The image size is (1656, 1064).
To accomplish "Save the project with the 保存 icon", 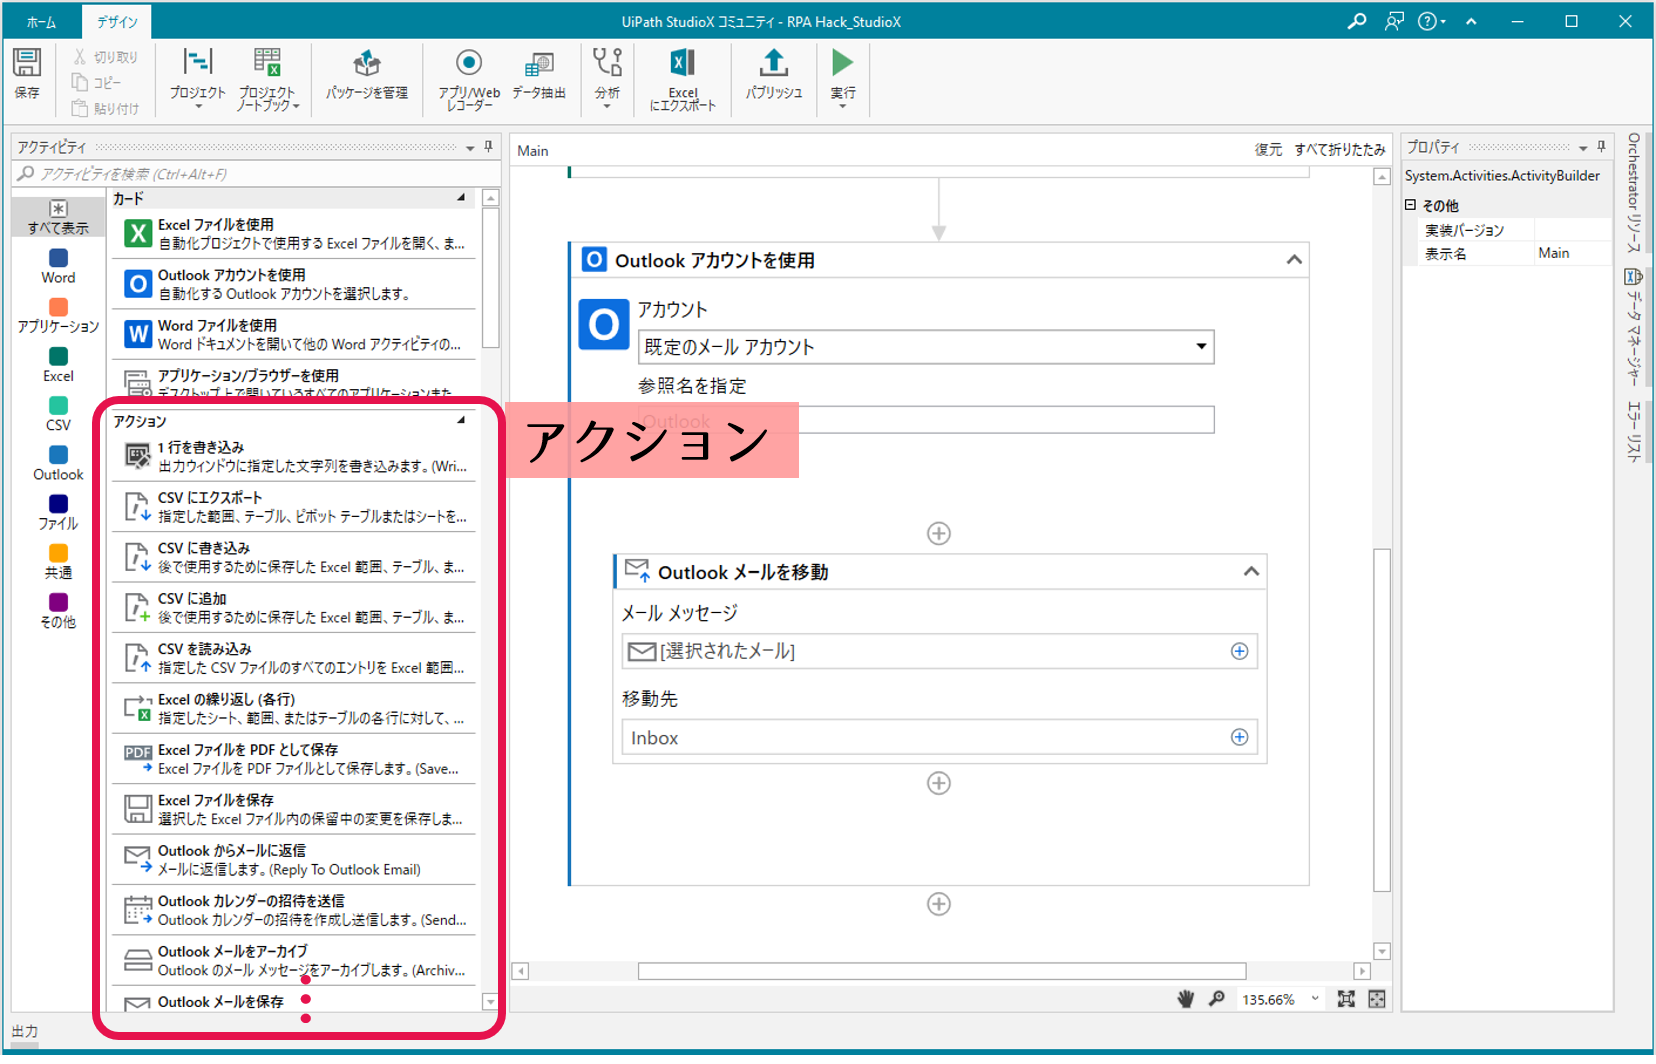I will tap(27, 75).
